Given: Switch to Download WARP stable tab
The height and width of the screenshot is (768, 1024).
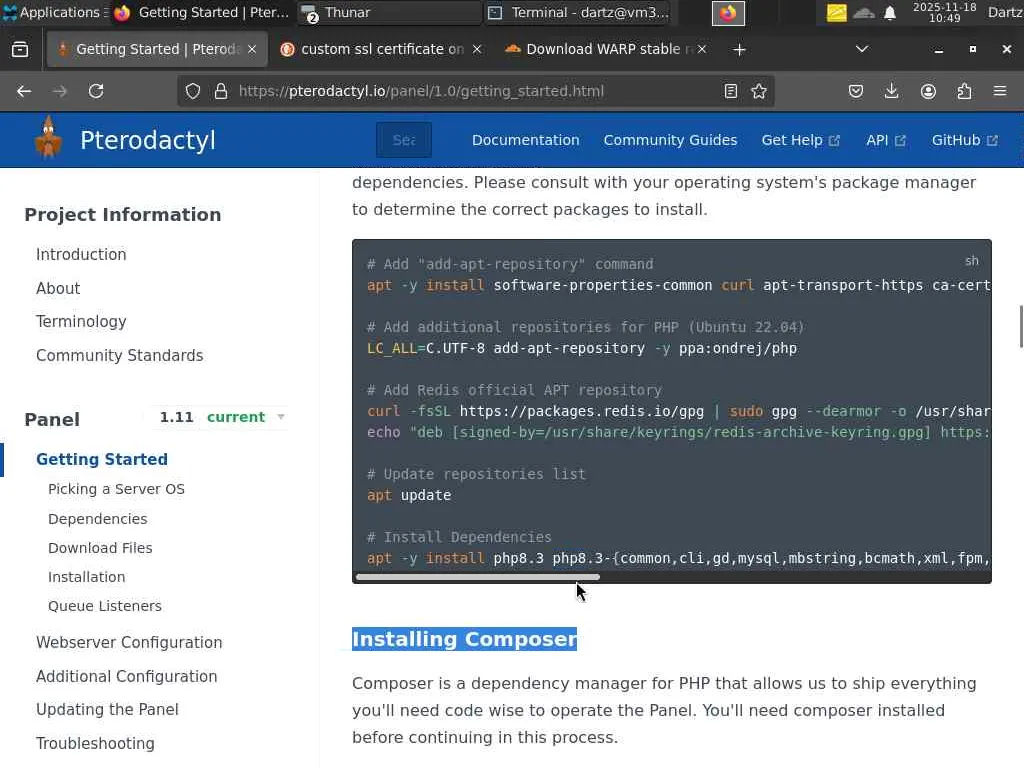Looking at the screenshot, I should [x=604, y=50].
